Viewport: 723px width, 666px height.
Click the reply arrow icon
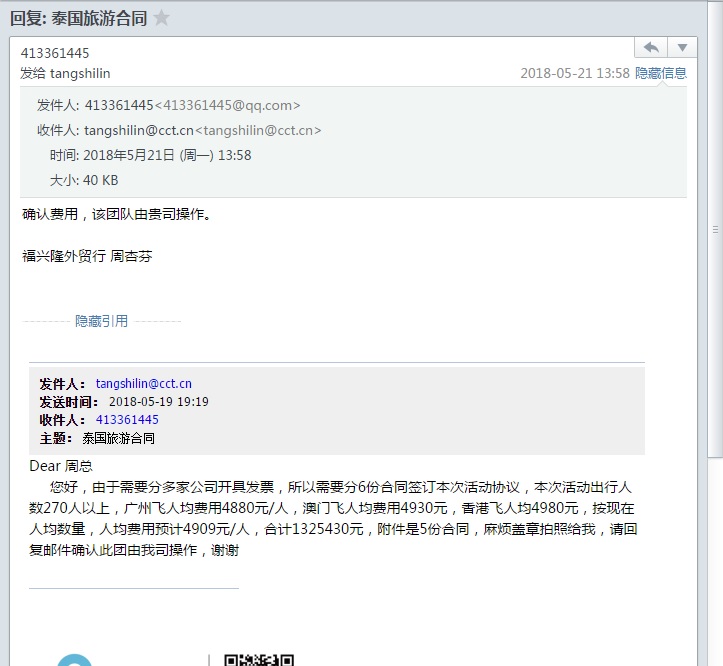click(651, 47)
